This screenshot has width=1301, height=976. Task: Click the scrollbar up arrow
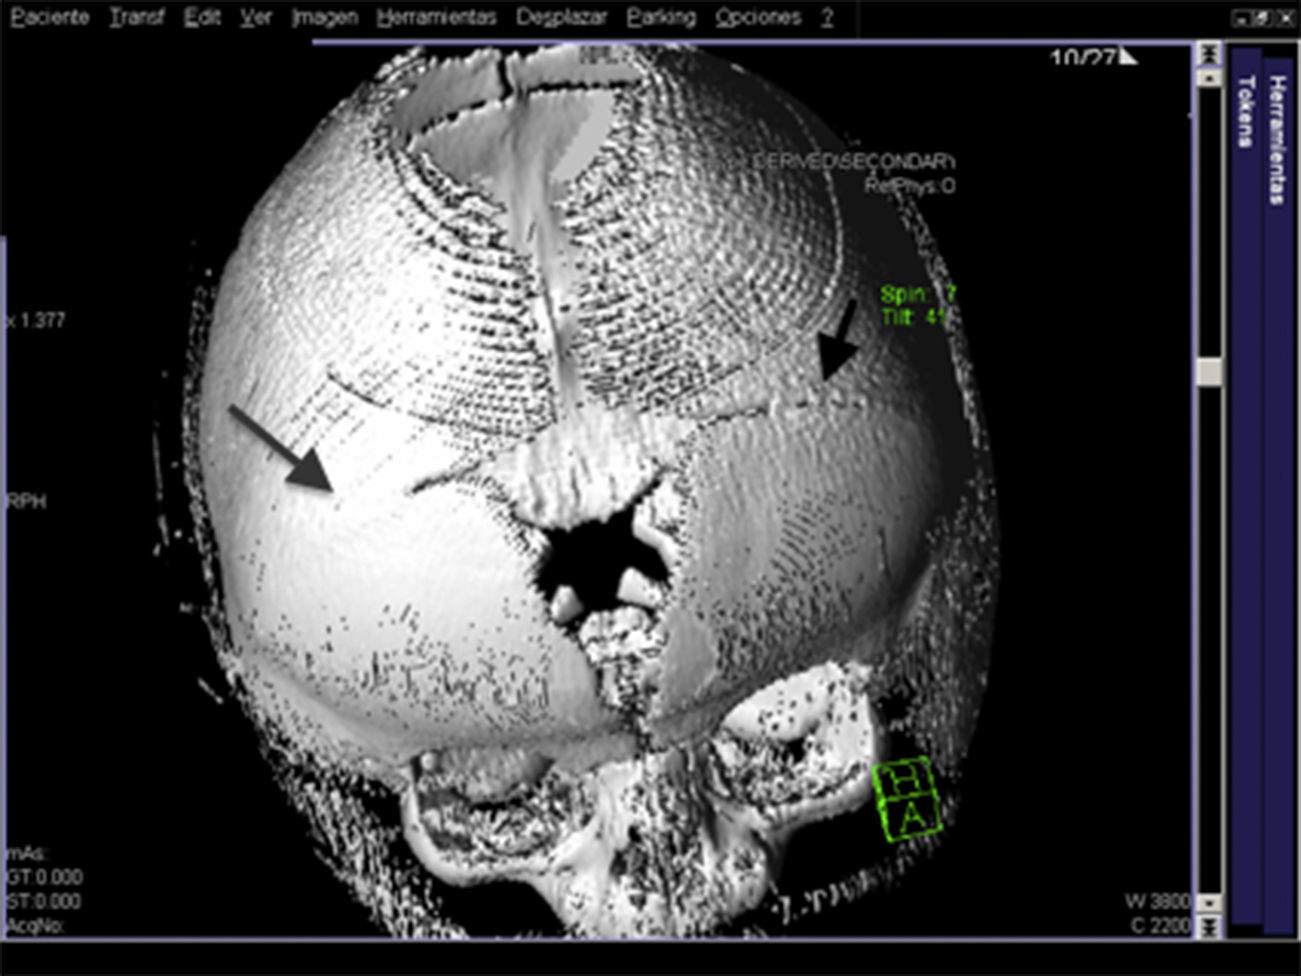pos(1209,77)
